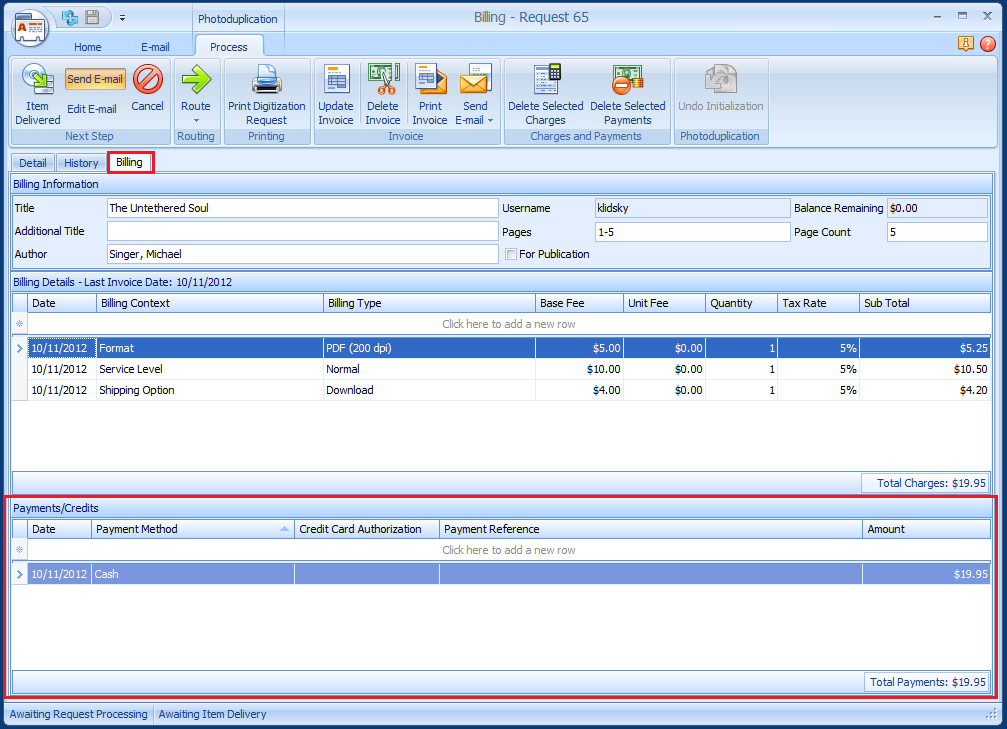The image size is (1007, 729).
Task: Open help with the question mark icon
Action: (988, 44)
